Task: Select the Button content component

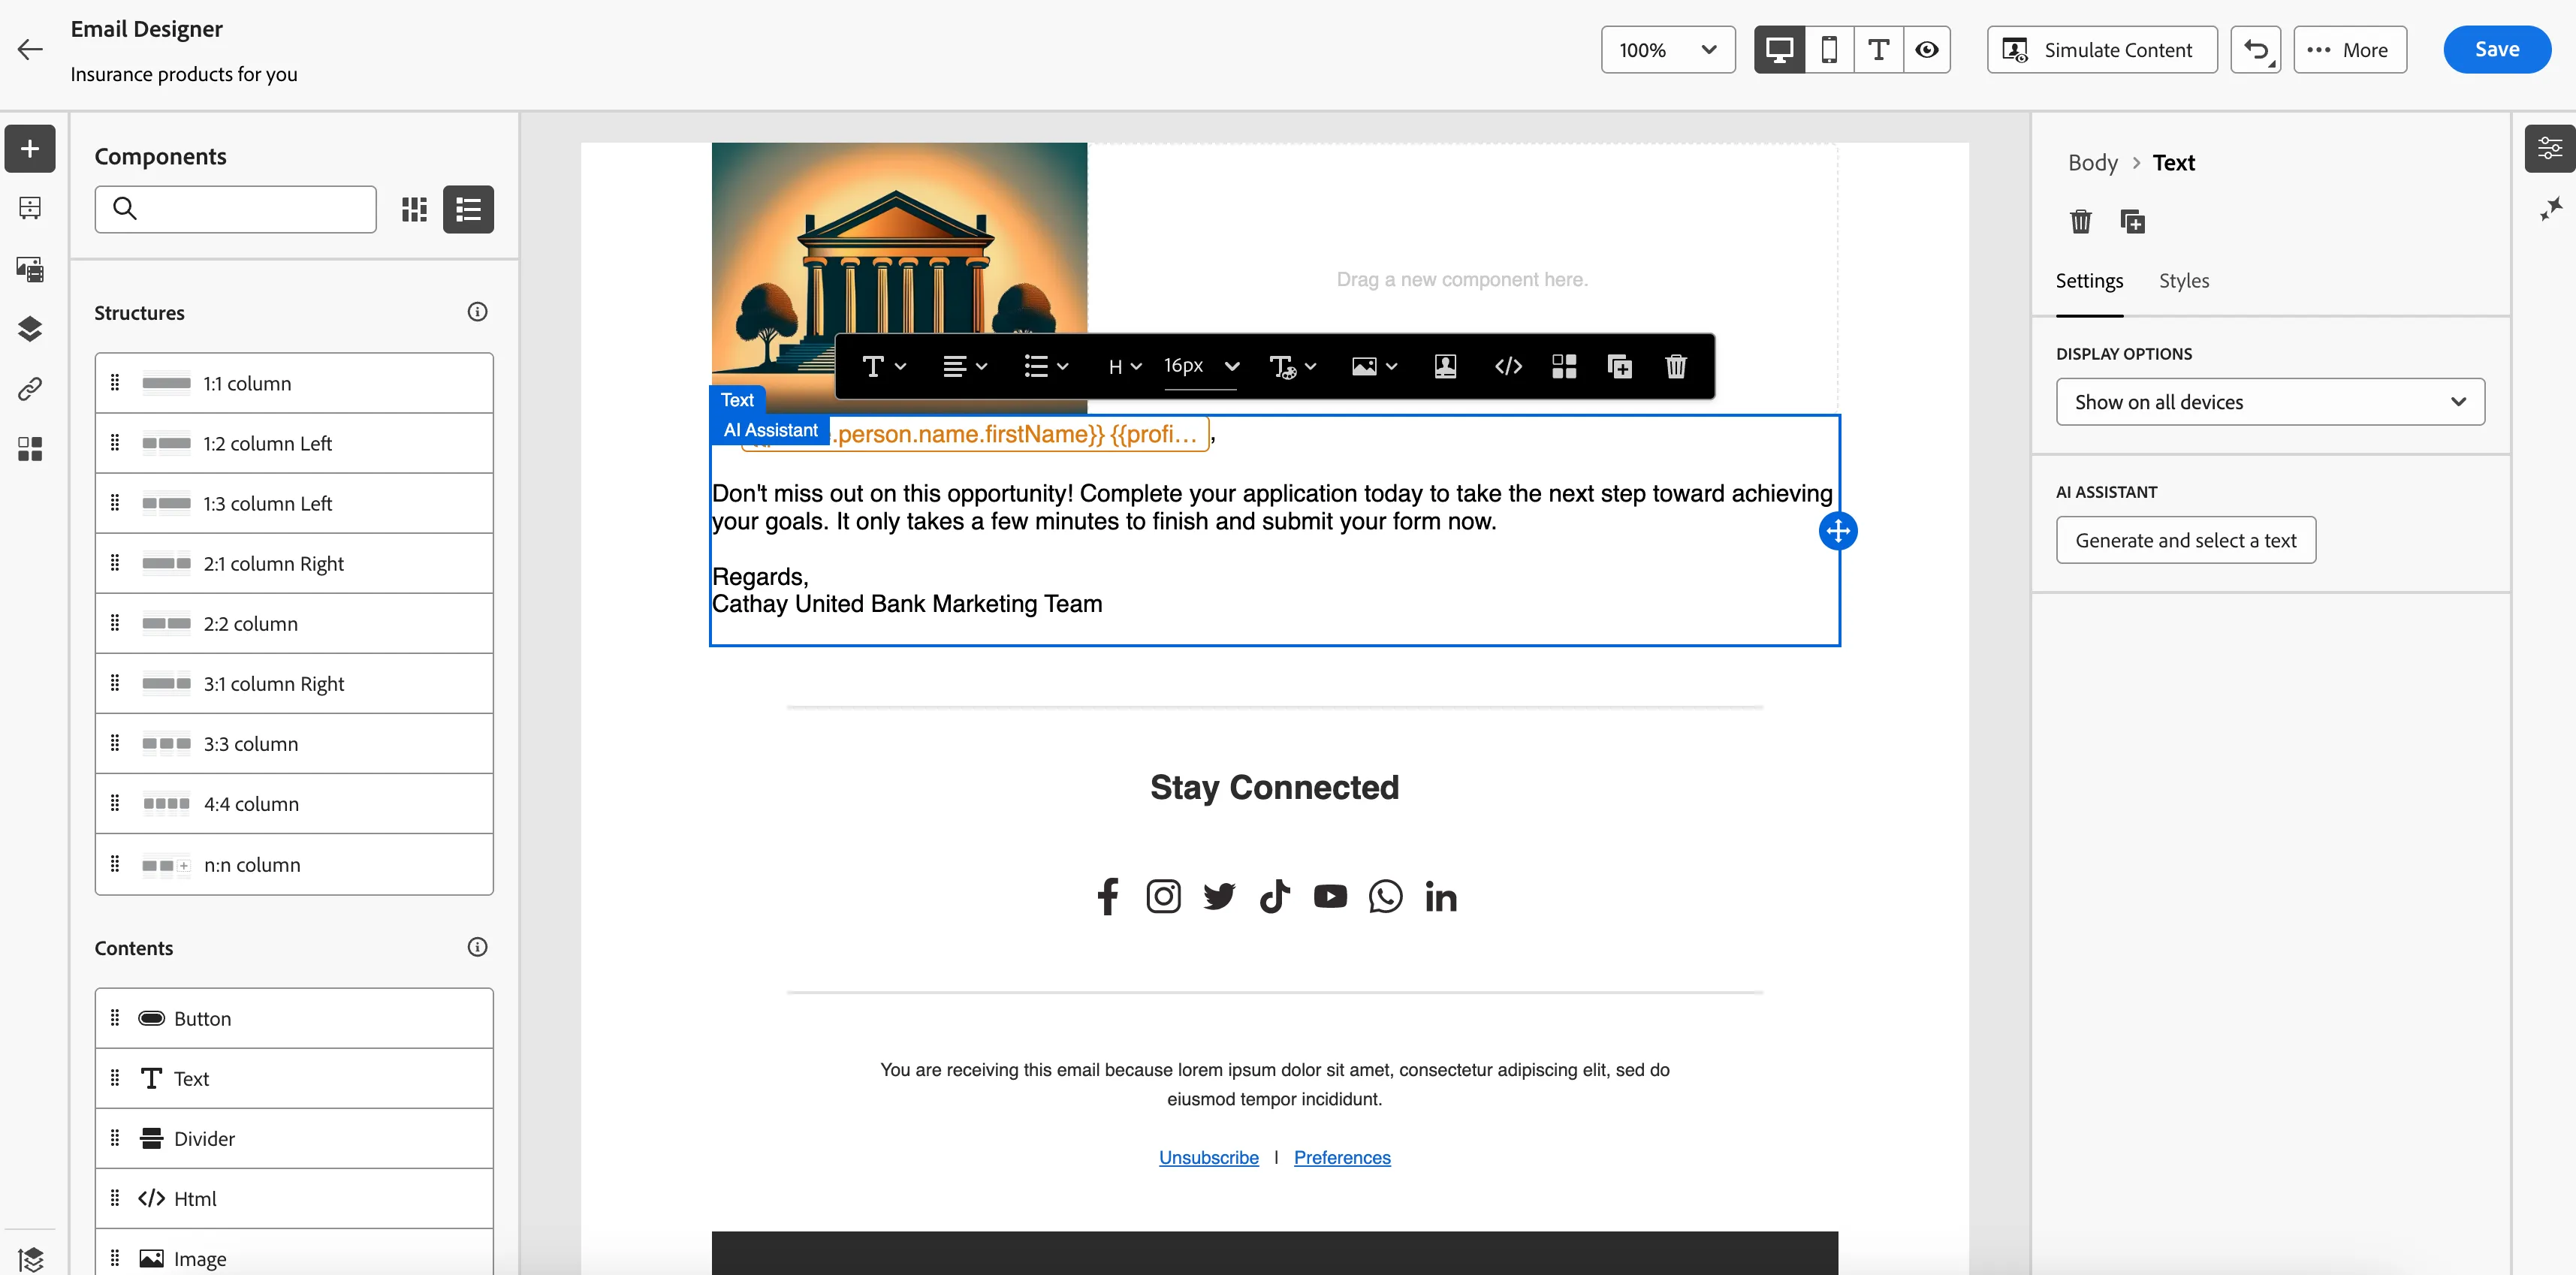Action: pyautogui.click(x=294, y=1018)
